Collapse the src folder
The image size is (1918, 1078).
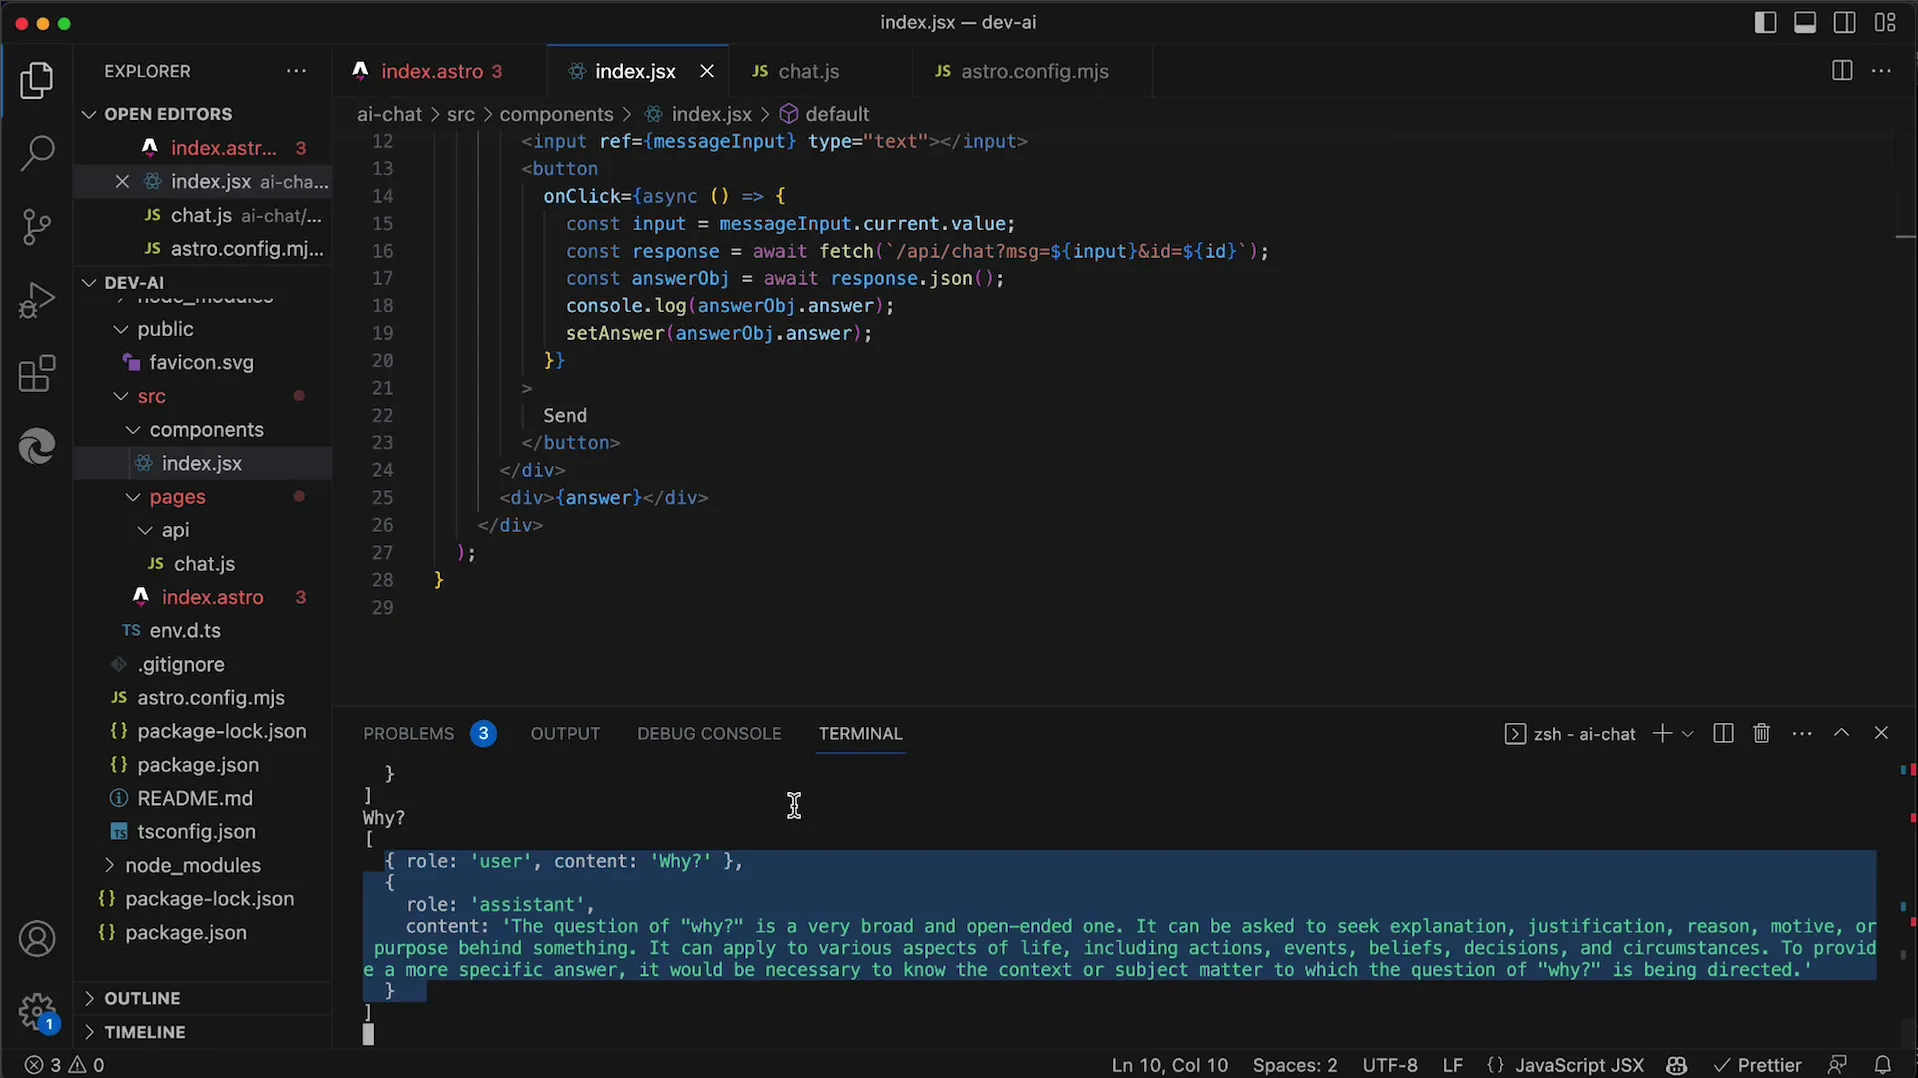(152, 396)
